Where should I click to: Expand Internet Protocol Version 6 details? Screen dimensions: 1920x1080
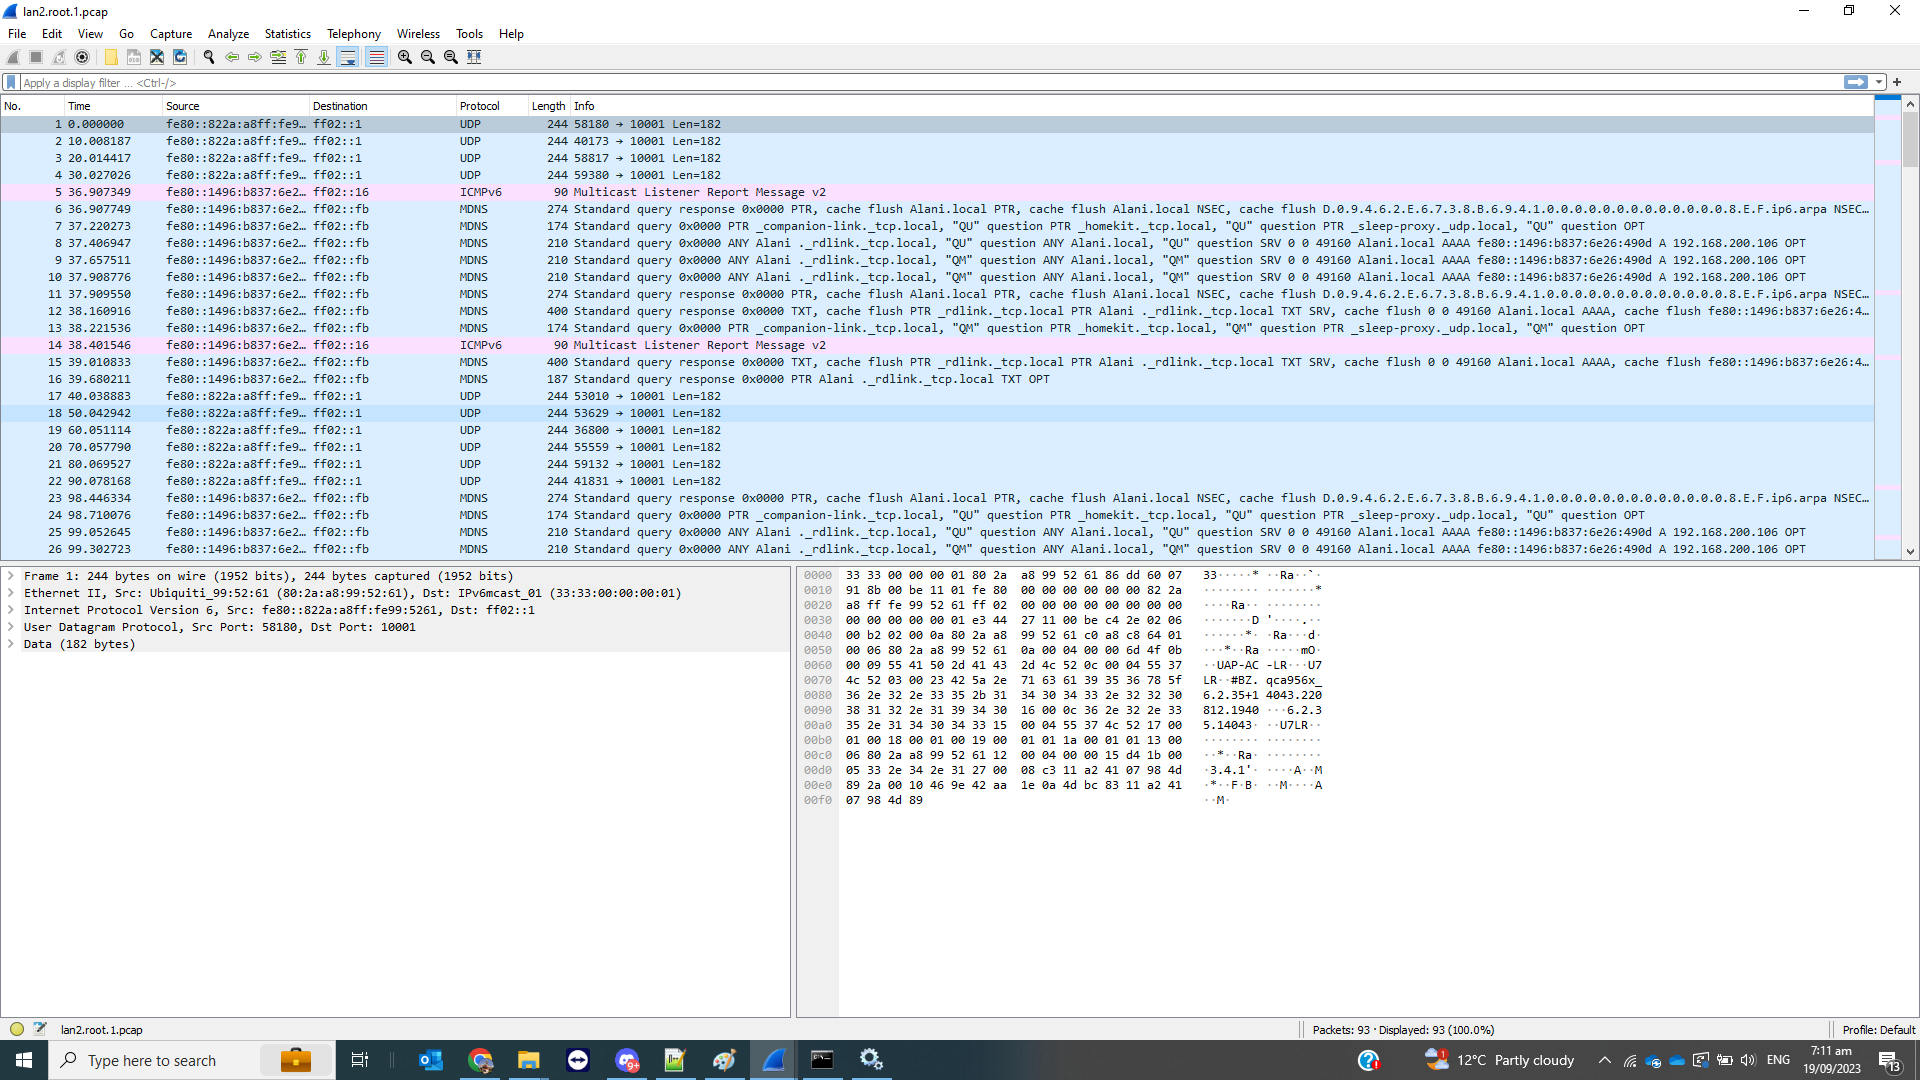pyautogui.click(x=11, y=610)
